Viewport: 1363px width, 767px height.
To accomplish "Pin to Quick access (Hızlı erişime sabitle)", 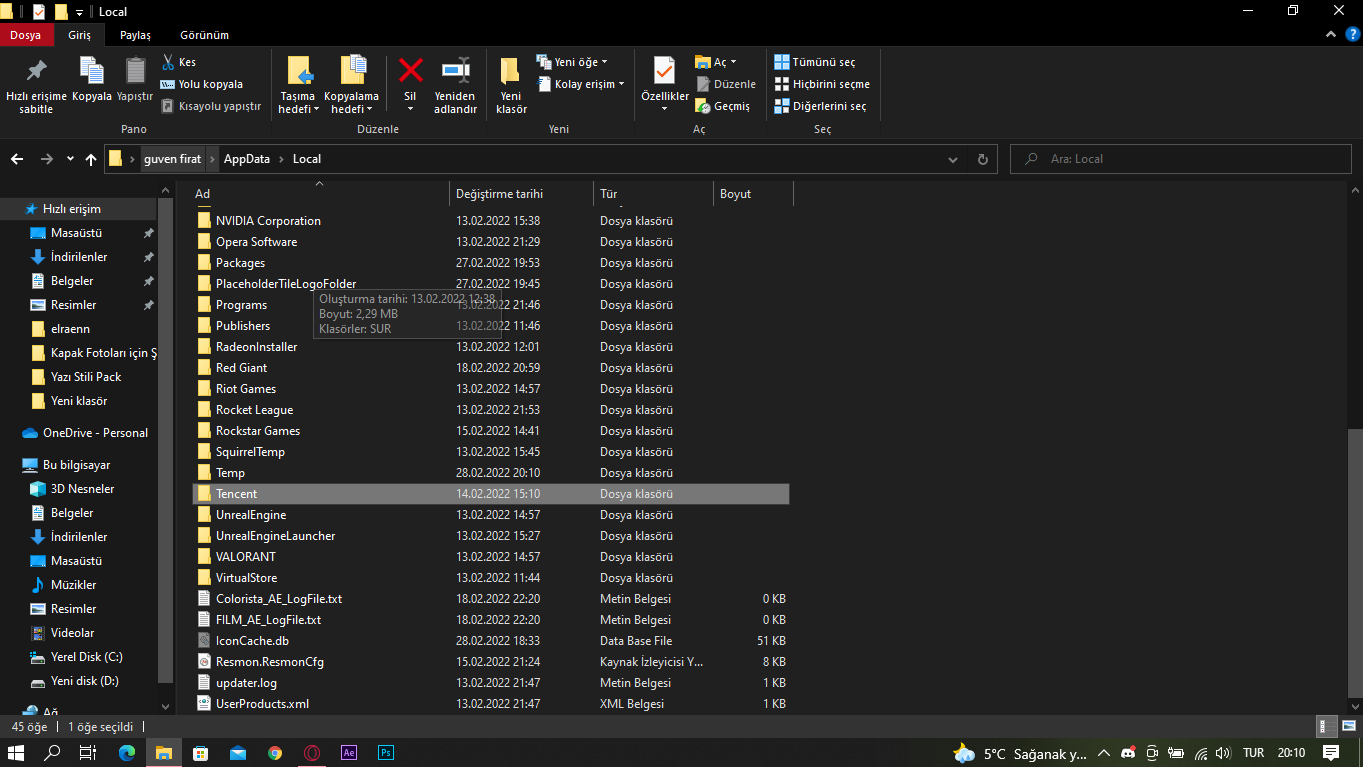I will click(x=36, y=85).
